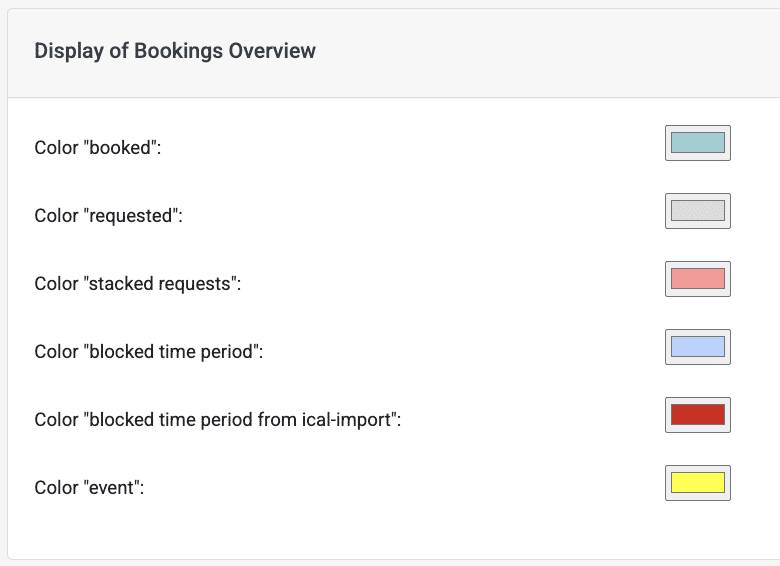Change the "stacked requests" color swatch
This screenshot has width=780, height=566.
(697, 279)
